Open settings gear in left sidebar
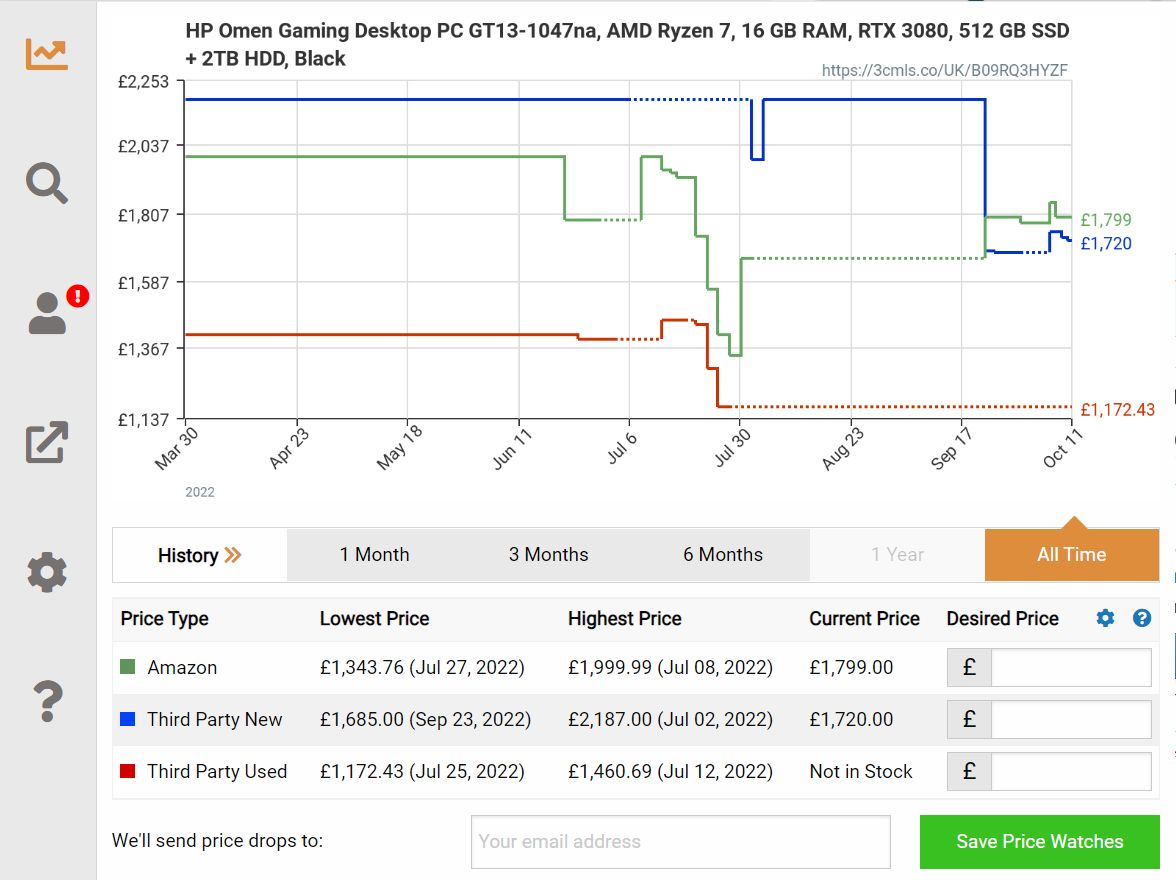 (47, 573)
